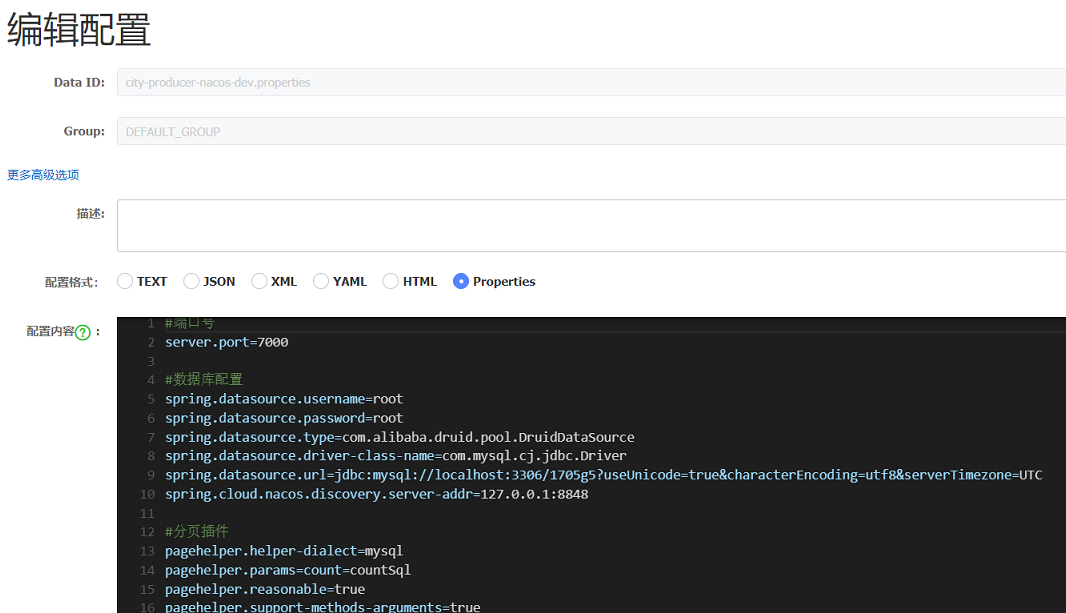
Task: Select the Properties format radio button
Action: click(461, 281)
